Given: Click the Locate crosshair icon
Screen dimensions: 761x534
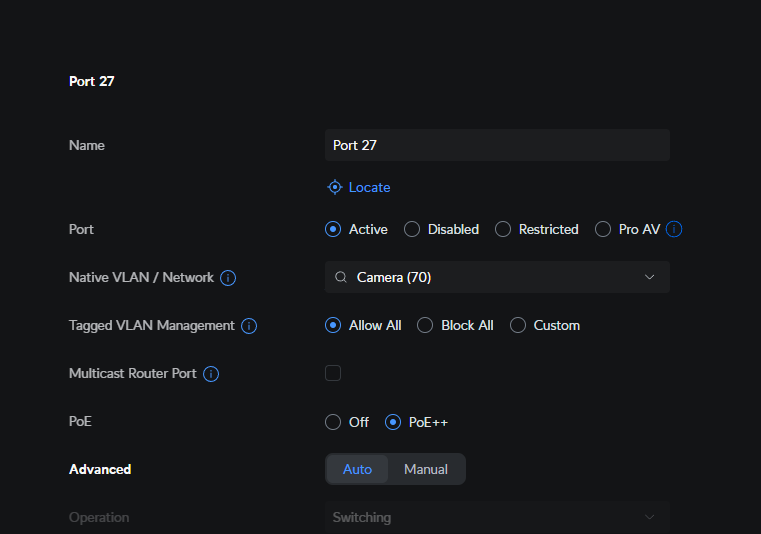Looking at the screenshot, I should 335,187.
